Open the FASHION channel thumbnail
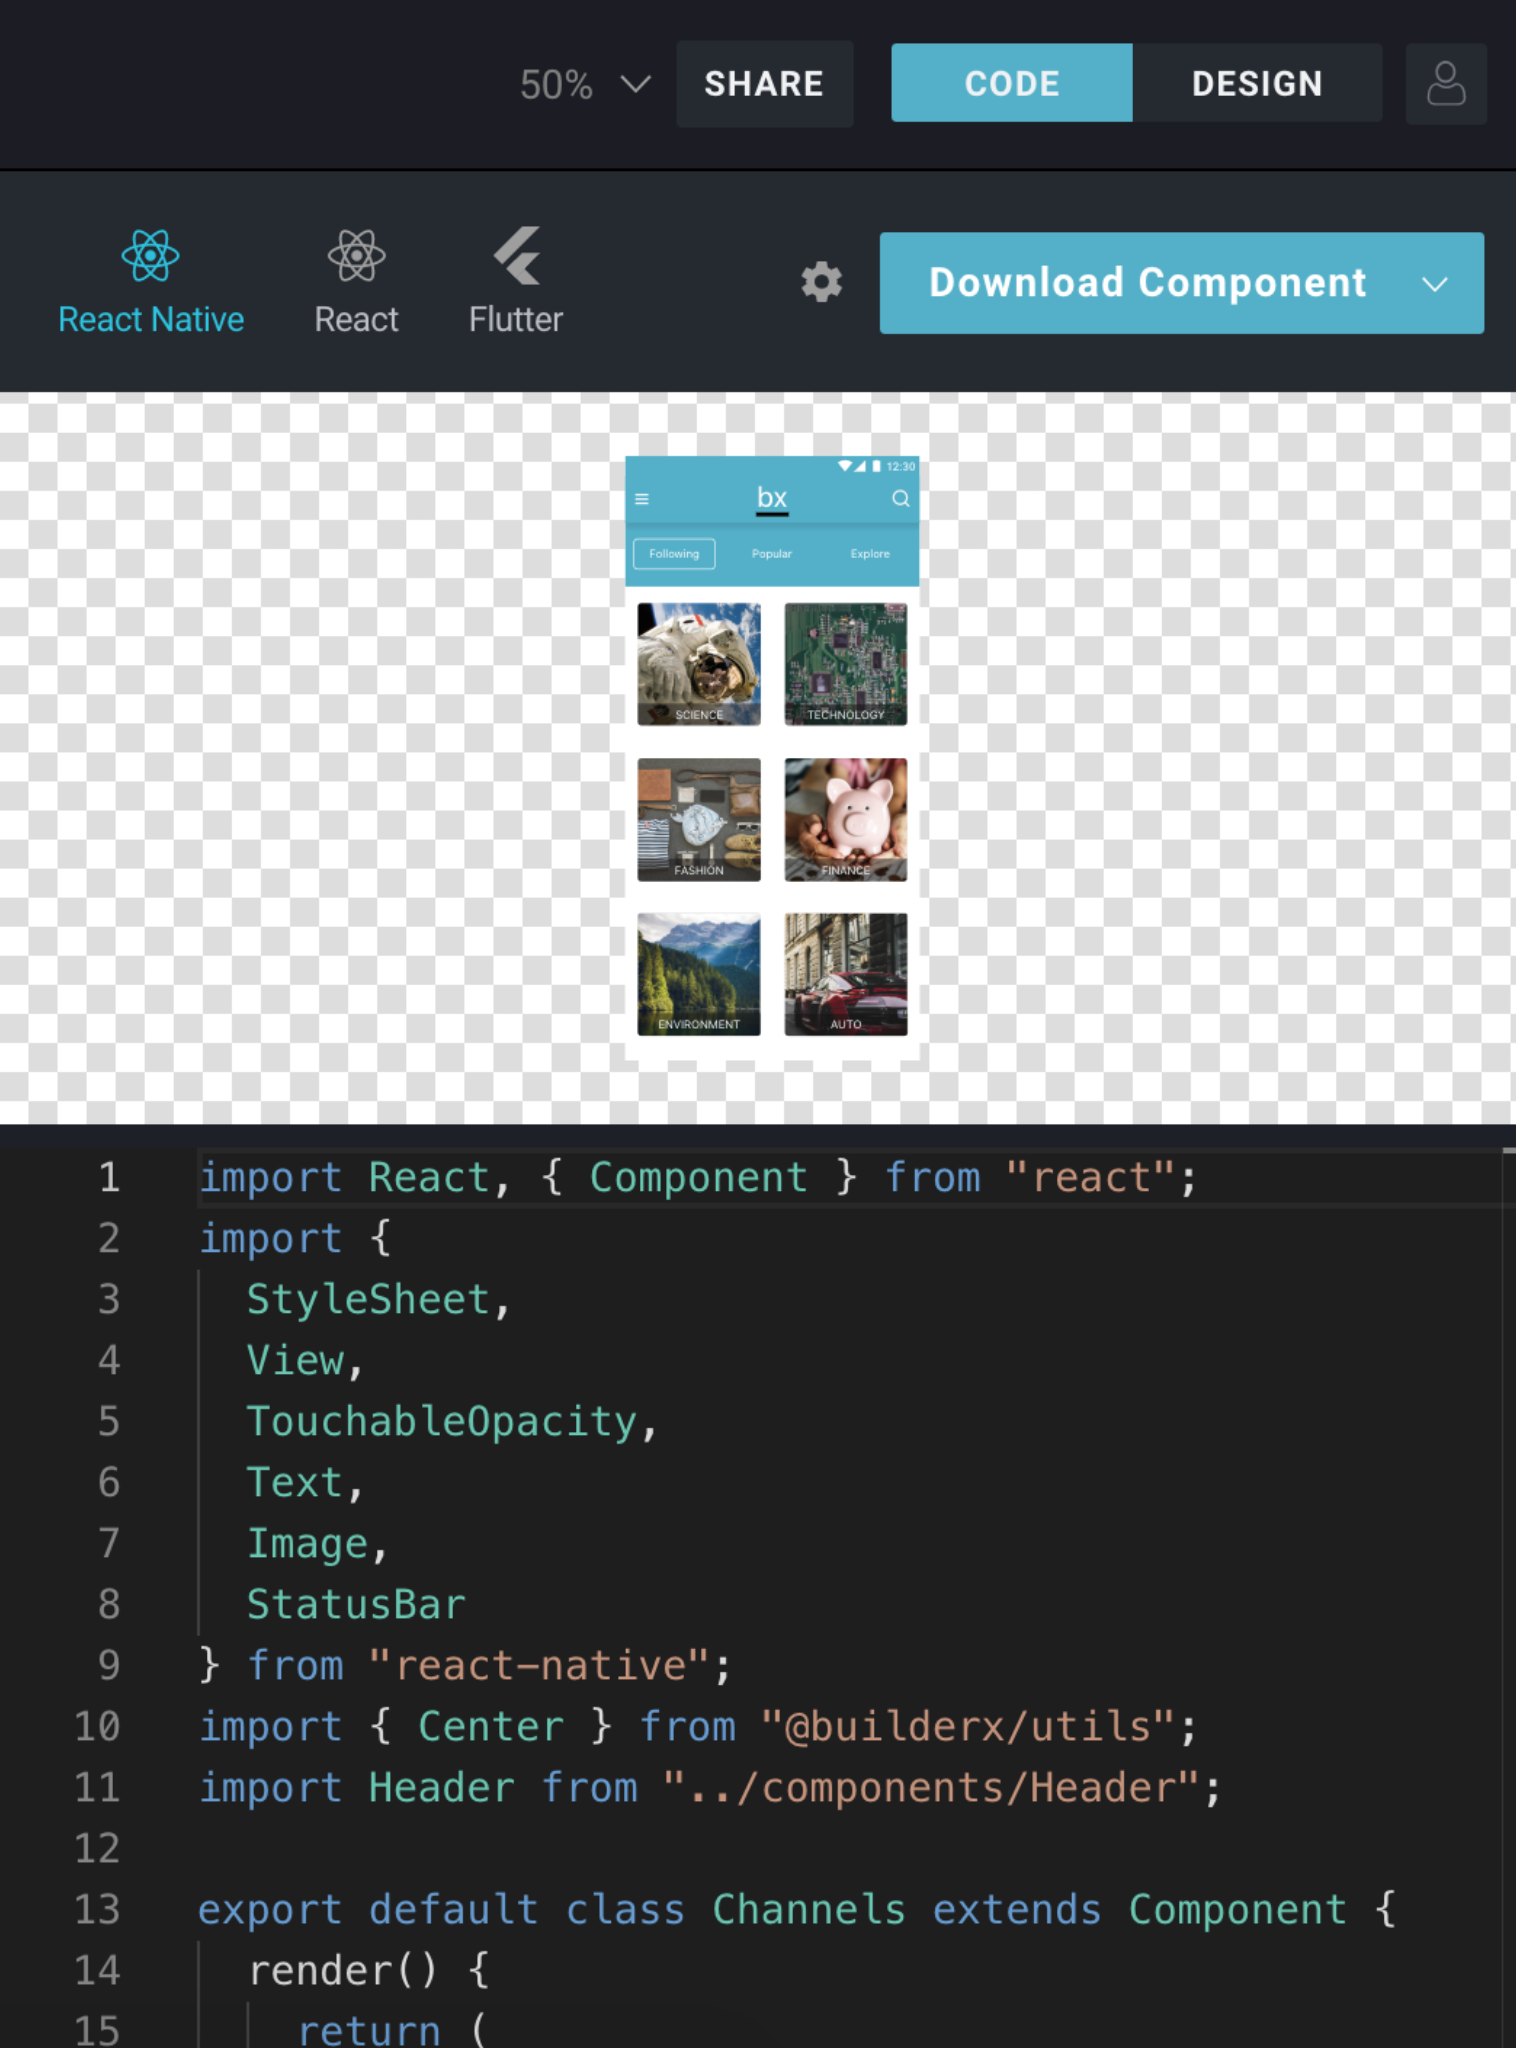The image size is (1516, 2048). tap(699, 820)
